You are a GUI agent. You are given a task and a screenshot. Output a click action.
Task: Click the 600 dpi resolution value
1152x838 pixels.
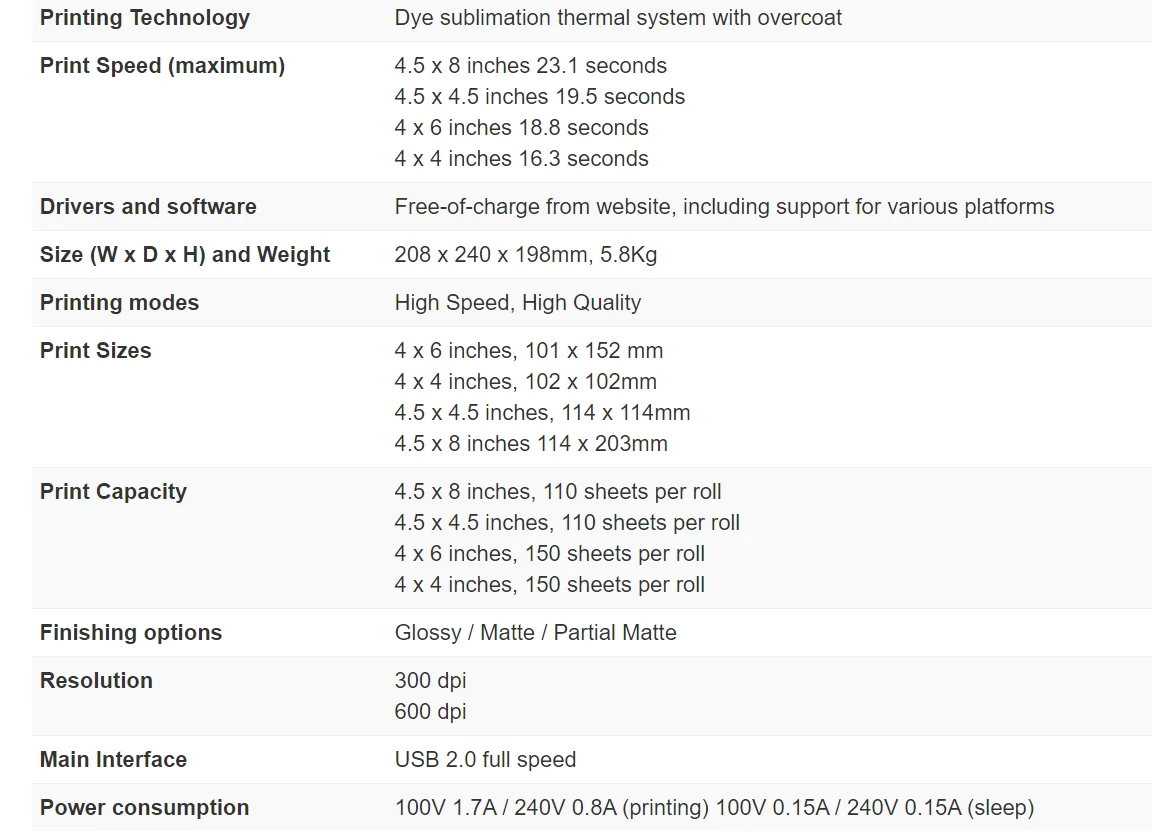(431, 712)
